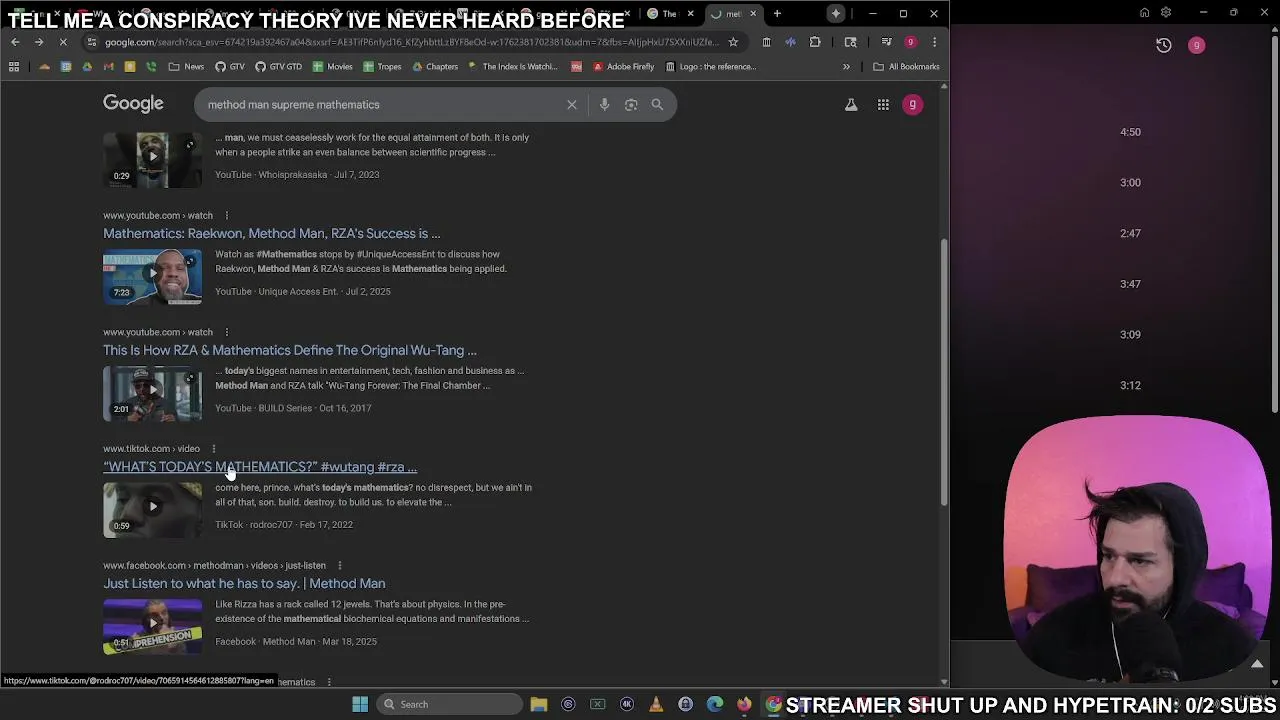Viewport: 1280px width, 720px height.
Task: Open the News bookmarks folder
Action: pos(186,67)
